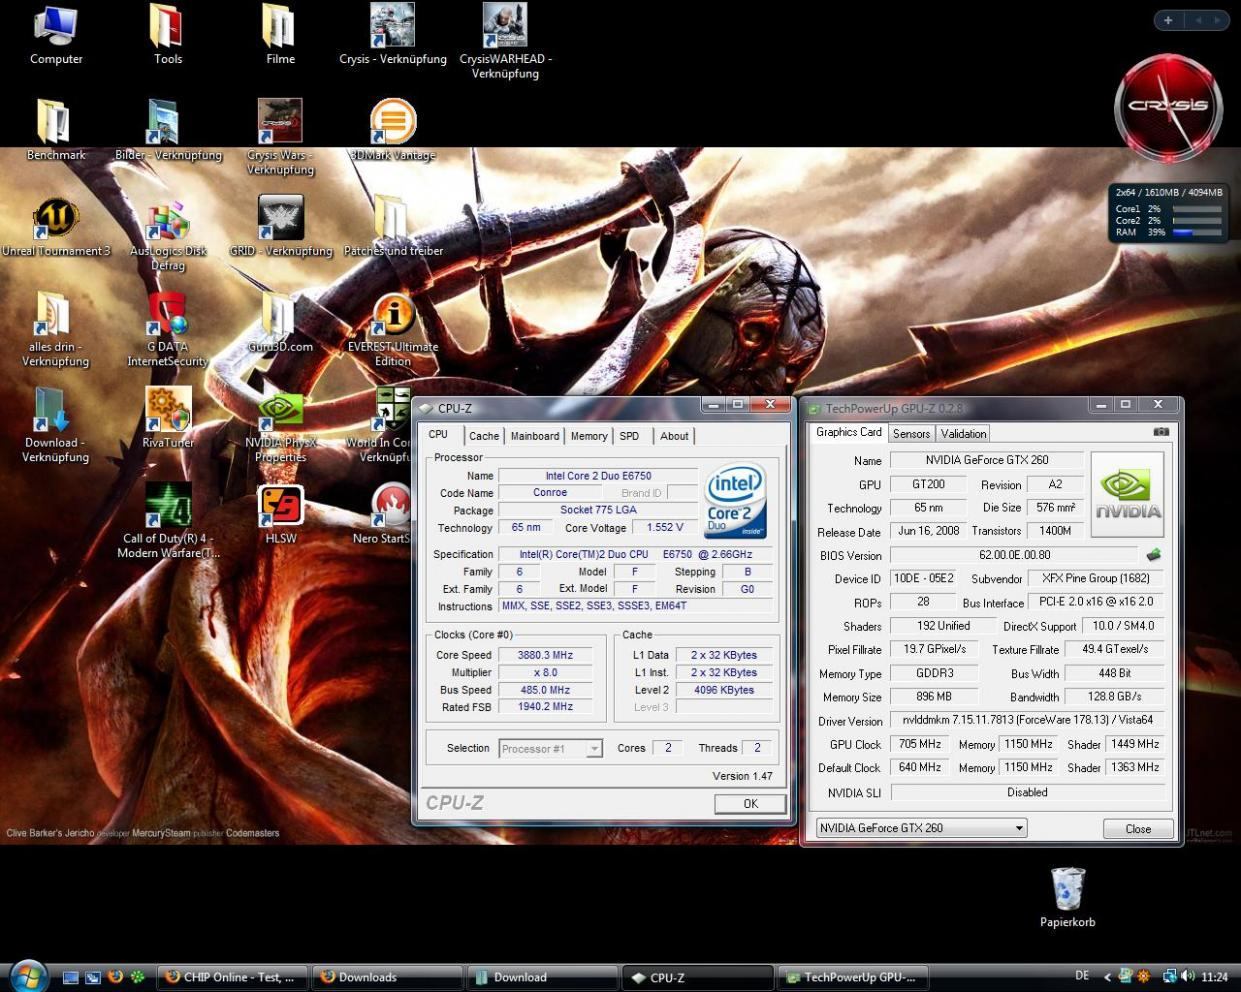Switch to CHIP Online taskbar button
Viewport: 1241px width, 992px height.
point(233,977)
